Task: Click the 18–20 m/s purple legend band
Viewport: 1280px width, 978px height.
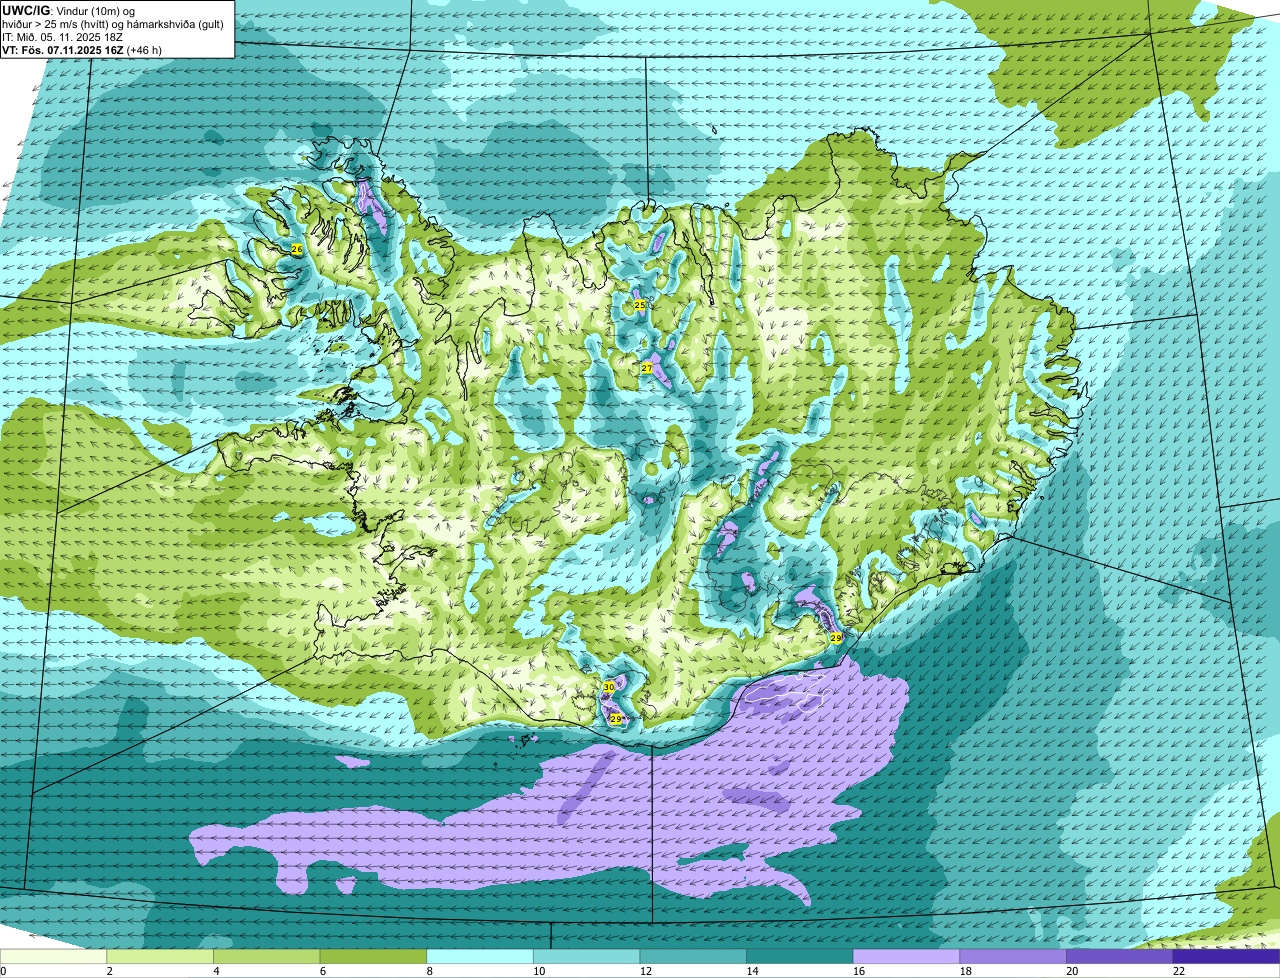Action: click(1013, 956)
